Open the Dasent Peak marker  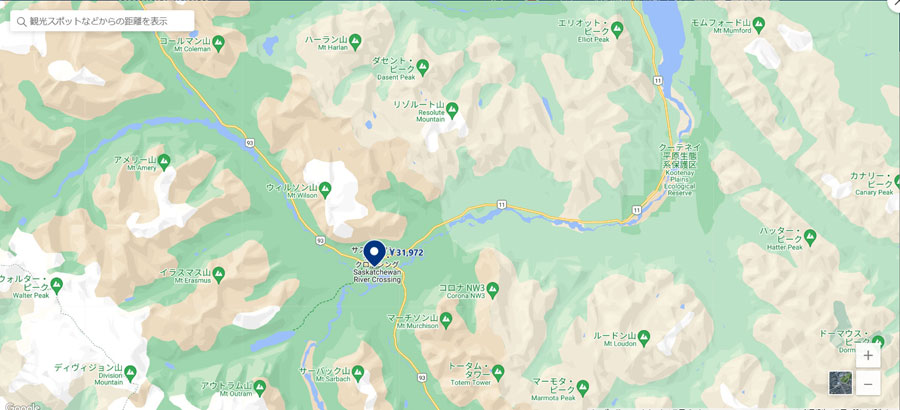(423, 65)
